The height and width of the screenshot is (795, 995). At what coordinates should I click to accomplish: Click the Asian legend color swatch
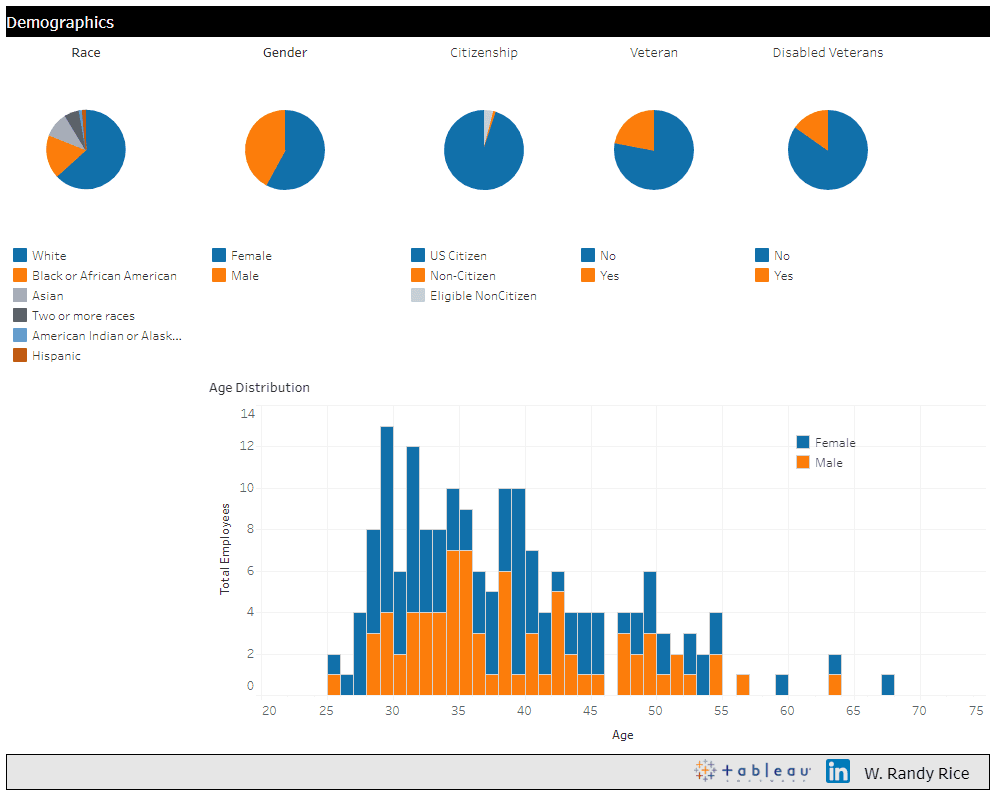[20, 296]
